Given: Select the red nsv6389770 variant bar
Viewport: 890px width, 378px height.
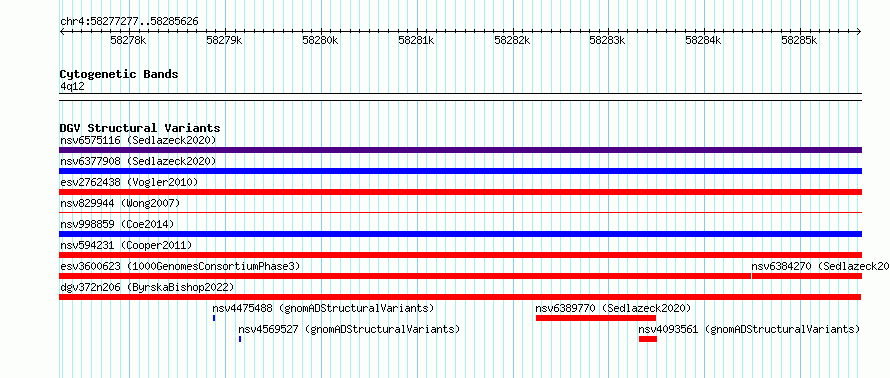Looking at the screenshot, I should 596,318.
